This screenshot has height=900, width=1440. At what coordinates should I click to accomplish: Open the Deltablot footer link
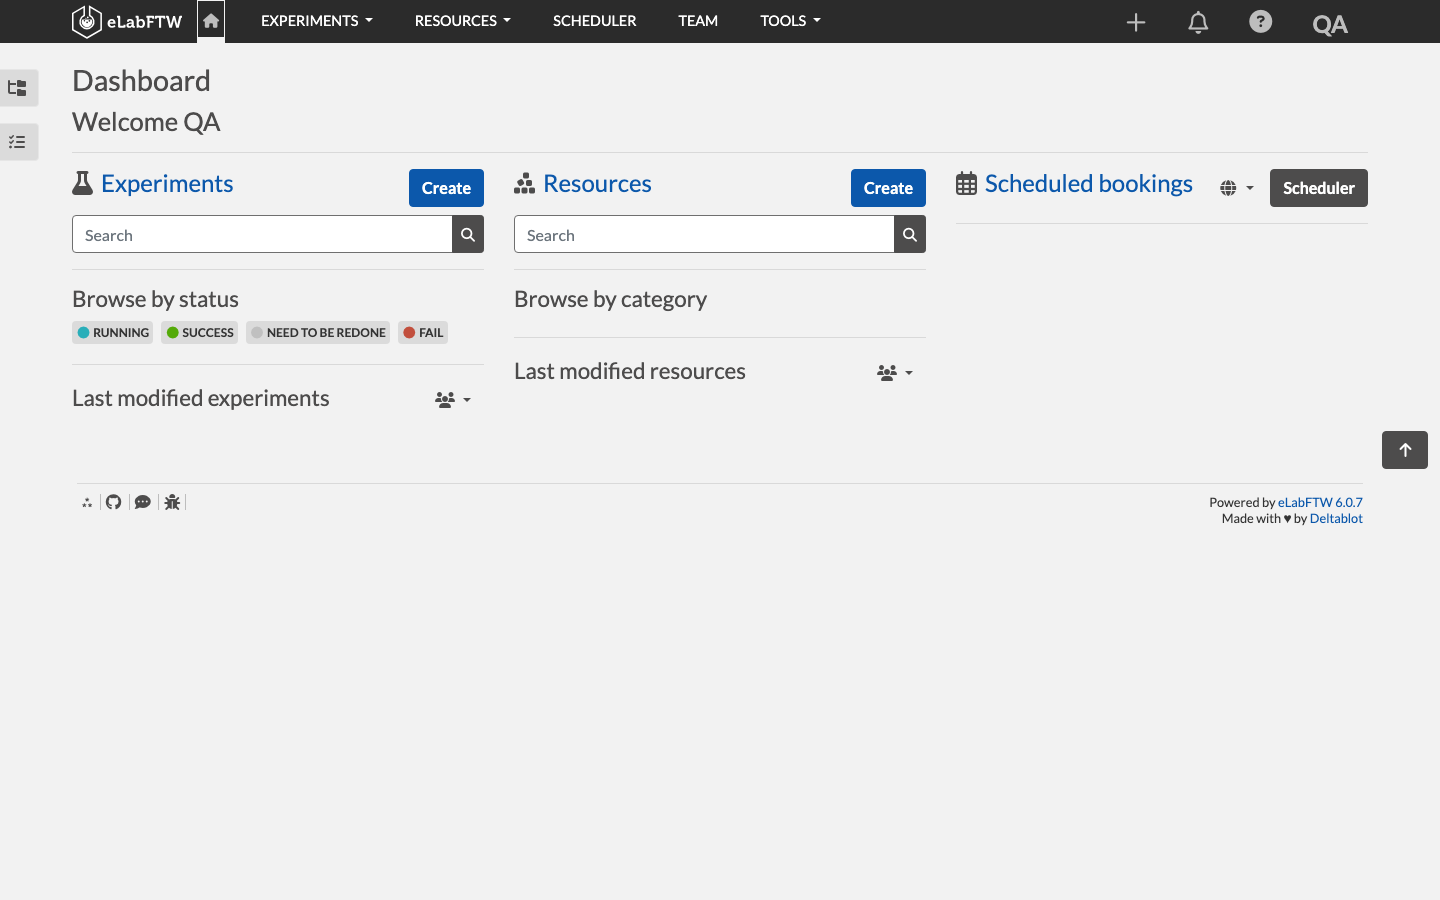pos(1336,518)
